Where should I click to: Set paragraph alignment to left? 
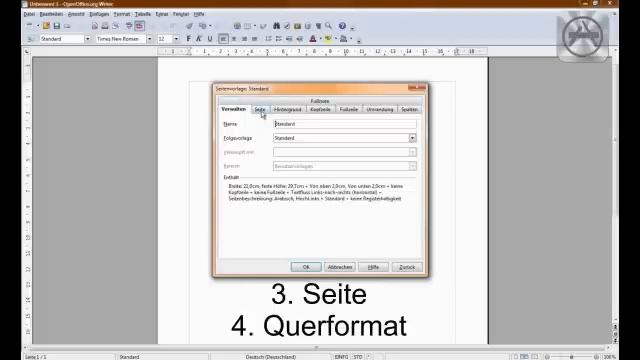[223, 39]
